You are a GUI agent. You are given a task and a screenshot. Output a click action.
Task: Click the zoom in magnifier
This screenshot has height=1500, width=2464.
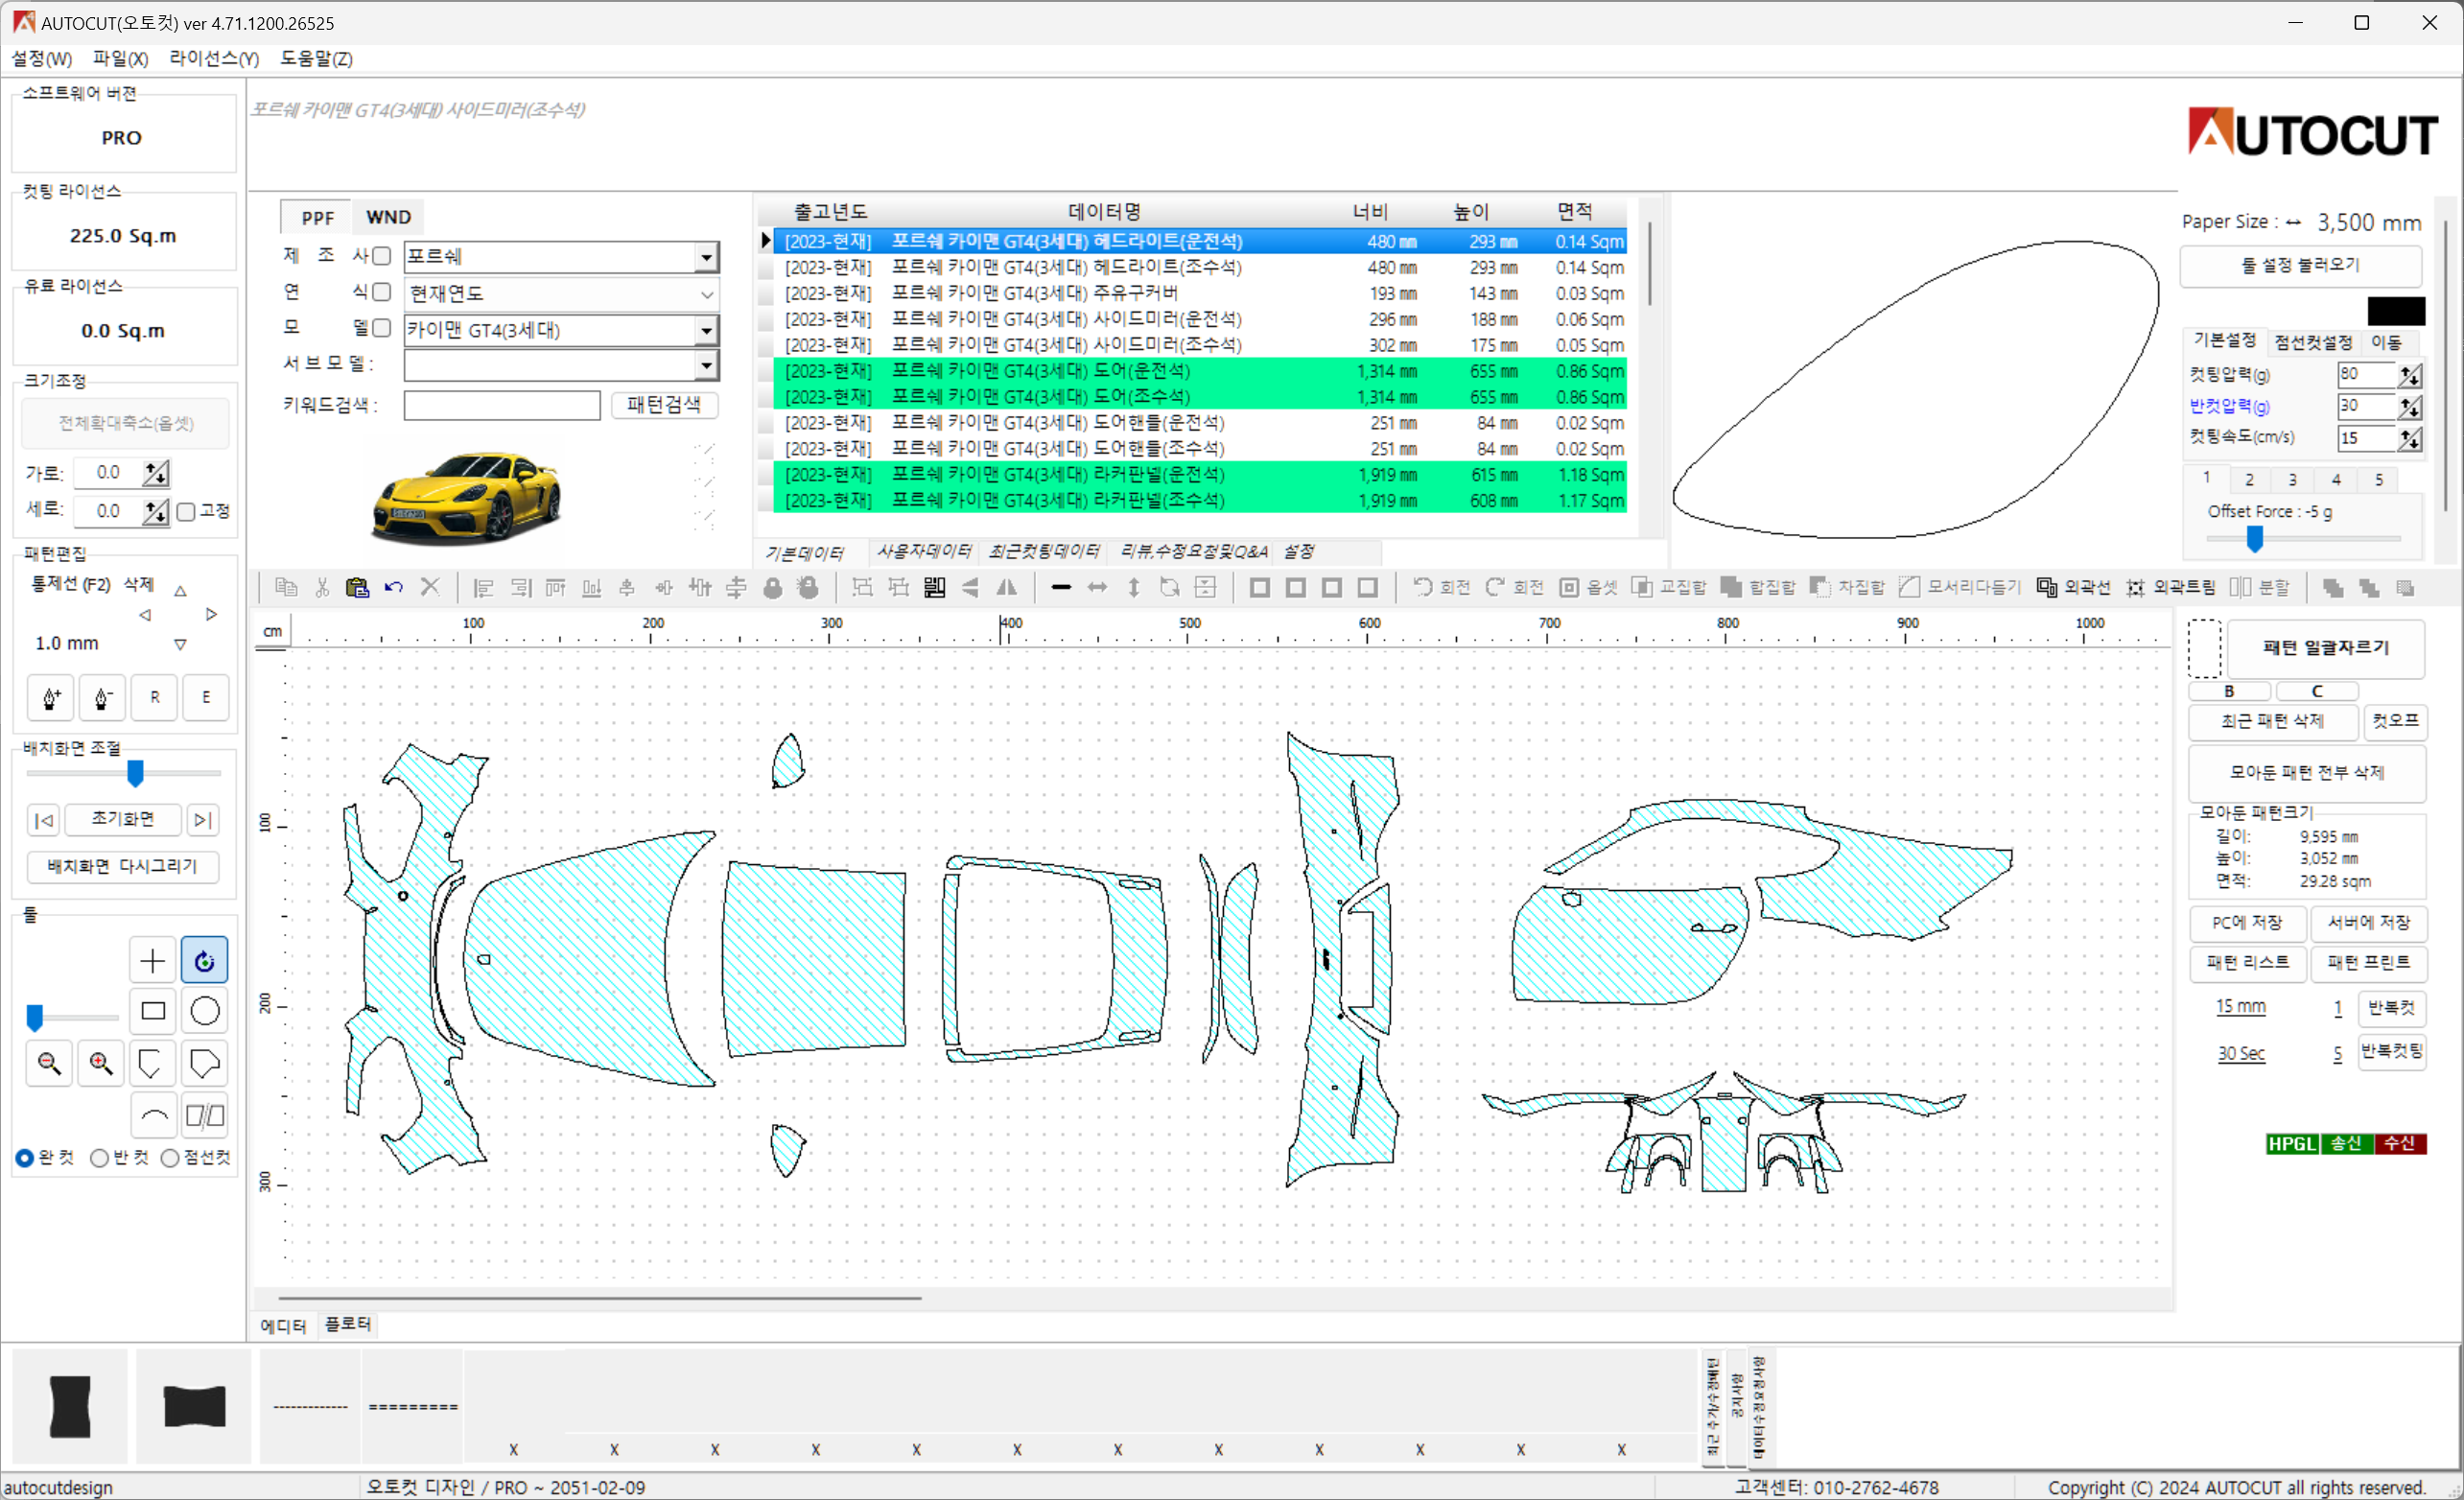tap(101, 1063)
